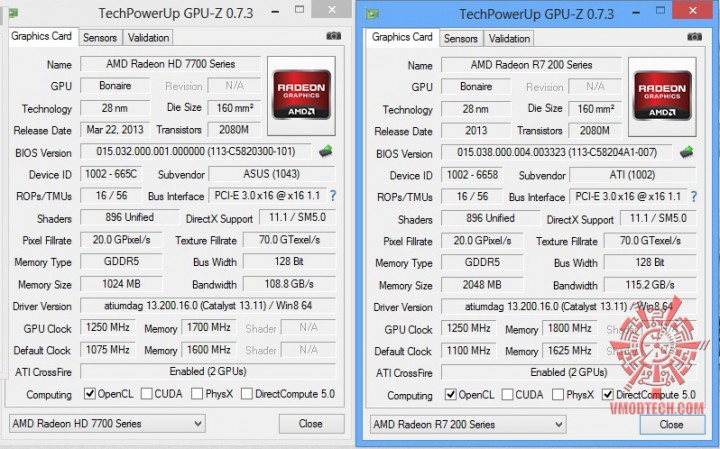
Task: Click Device ID value 1002 - 6658
Action: 472,175
